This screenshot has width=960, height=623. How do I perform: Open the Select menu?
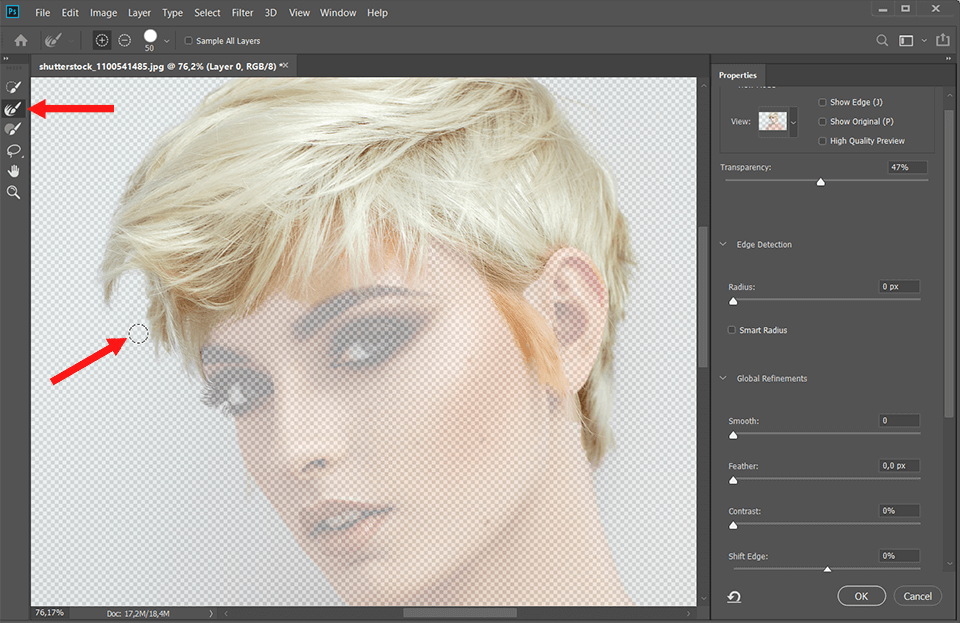coord(207,12)
